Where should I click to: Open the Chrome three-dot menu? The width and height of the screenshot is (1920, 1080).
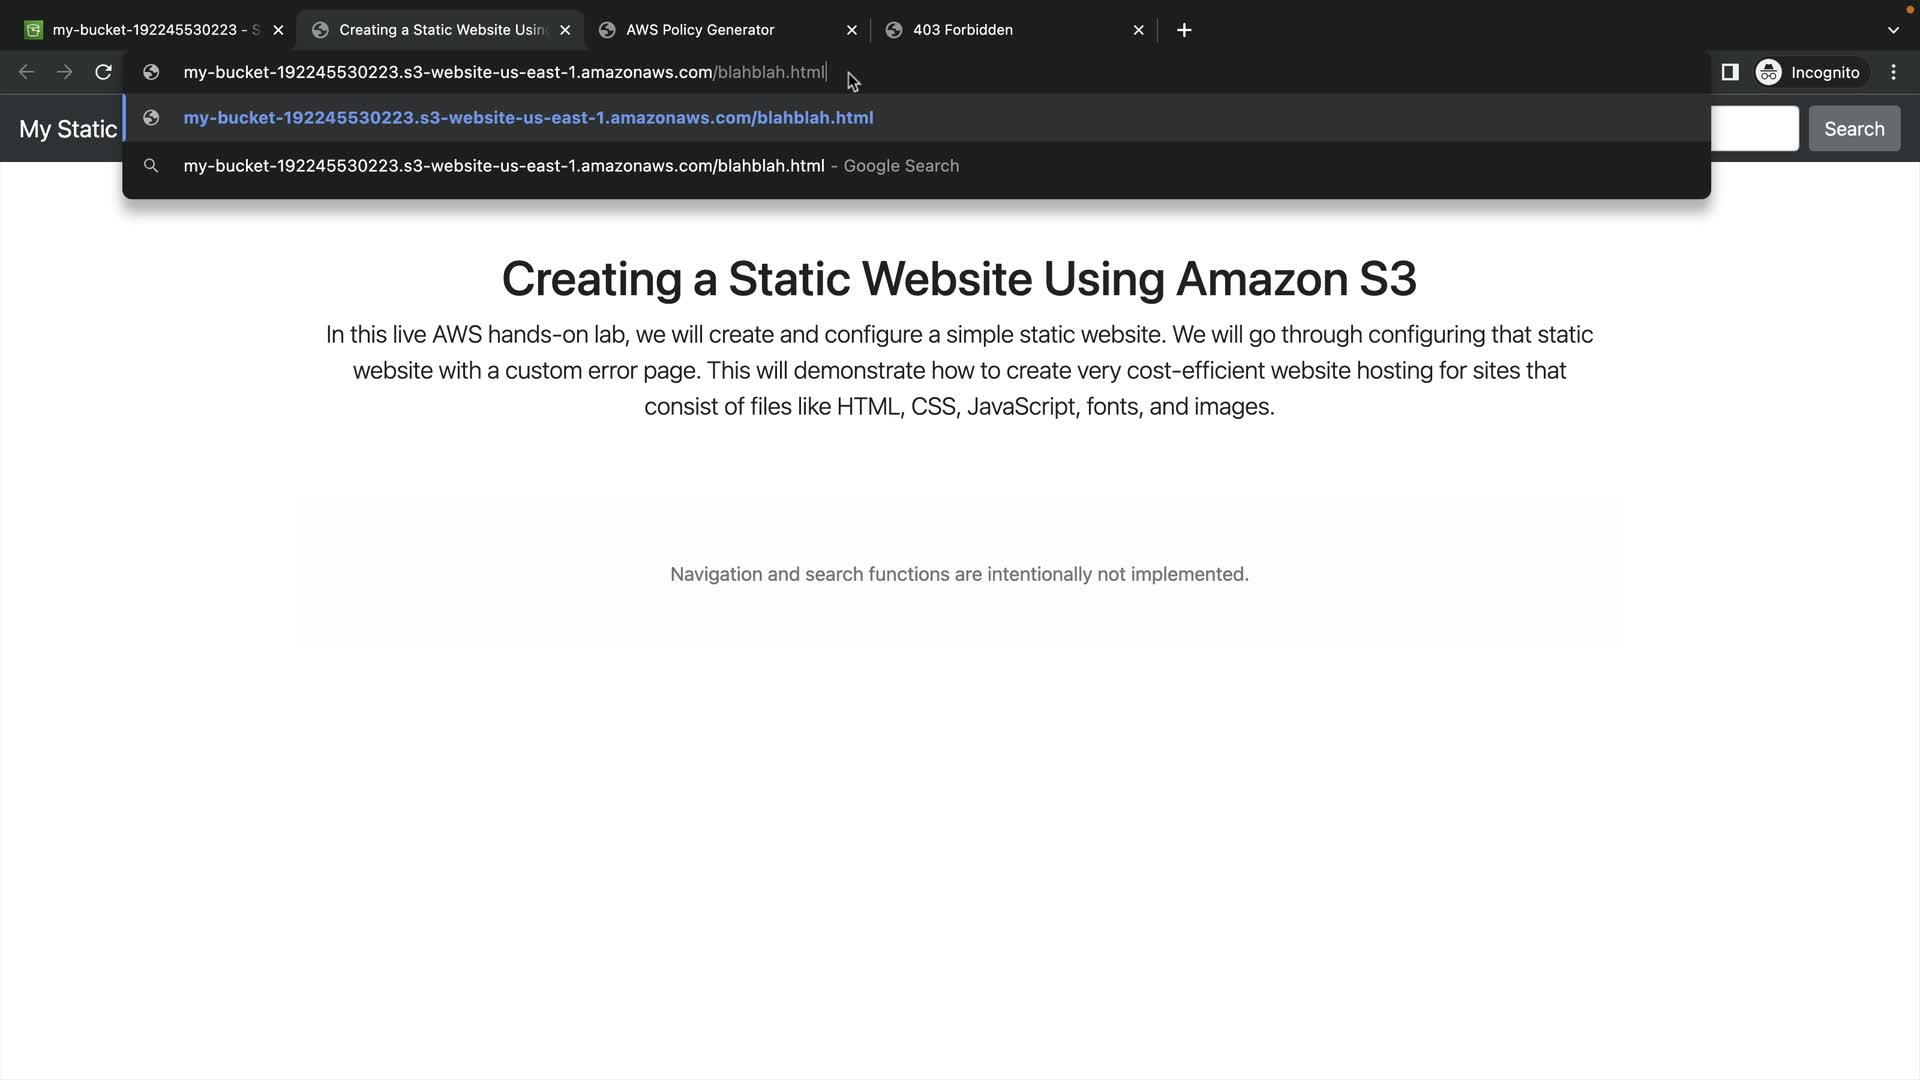click(1893, 72)
